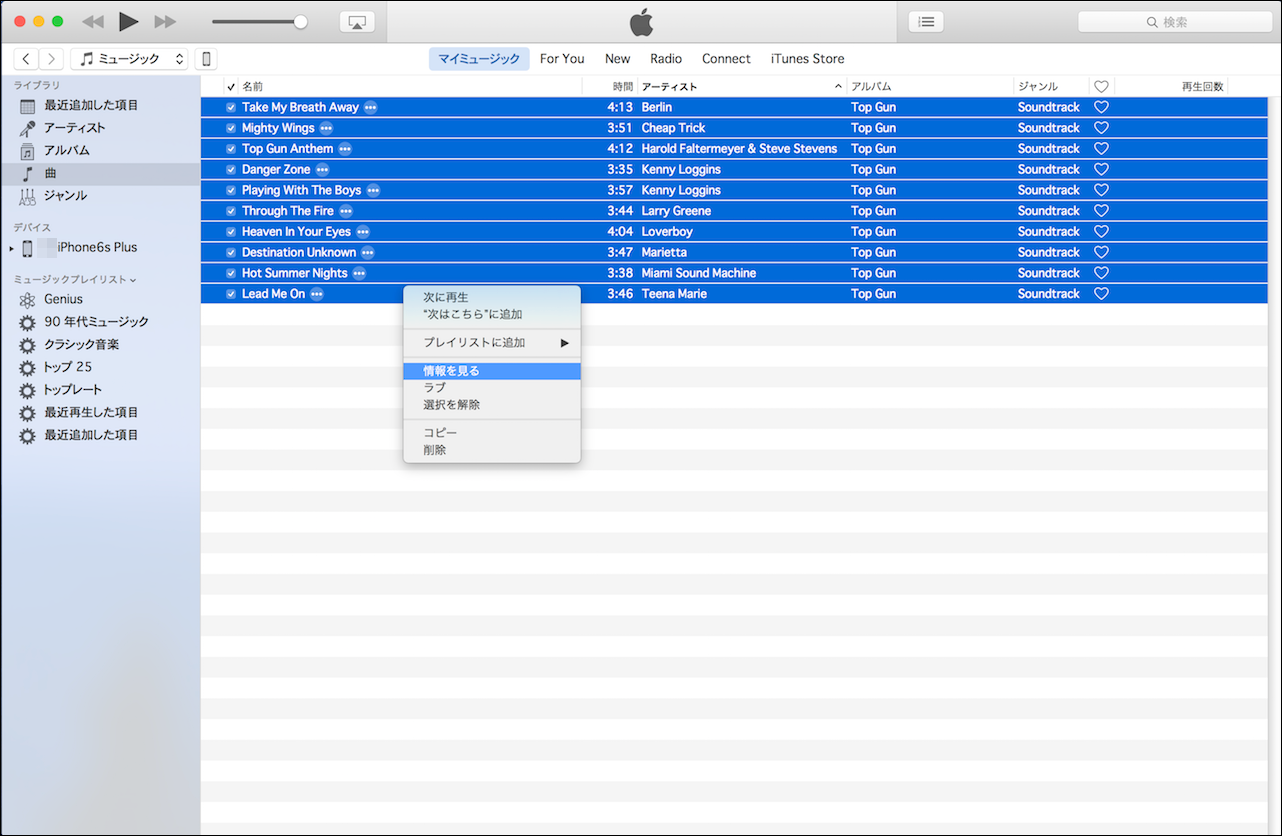Viewport: 1282px width, 836px height.
Task: Uncheck the Through The Fire checkbox
Action: [x=231, y=211]
